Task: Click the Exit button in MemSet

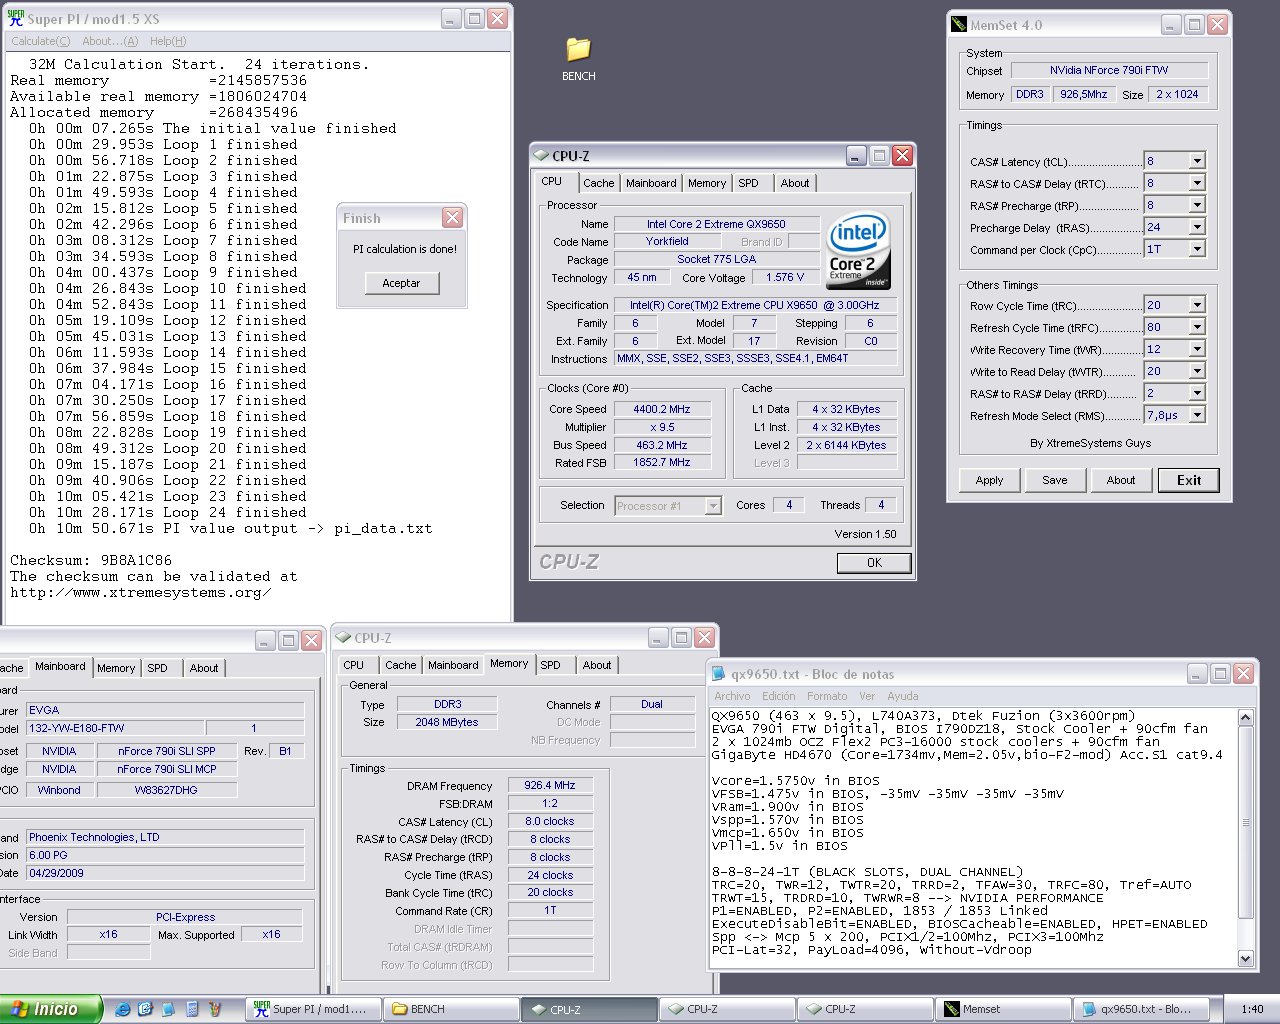Action: click(x=1189, y=480)
